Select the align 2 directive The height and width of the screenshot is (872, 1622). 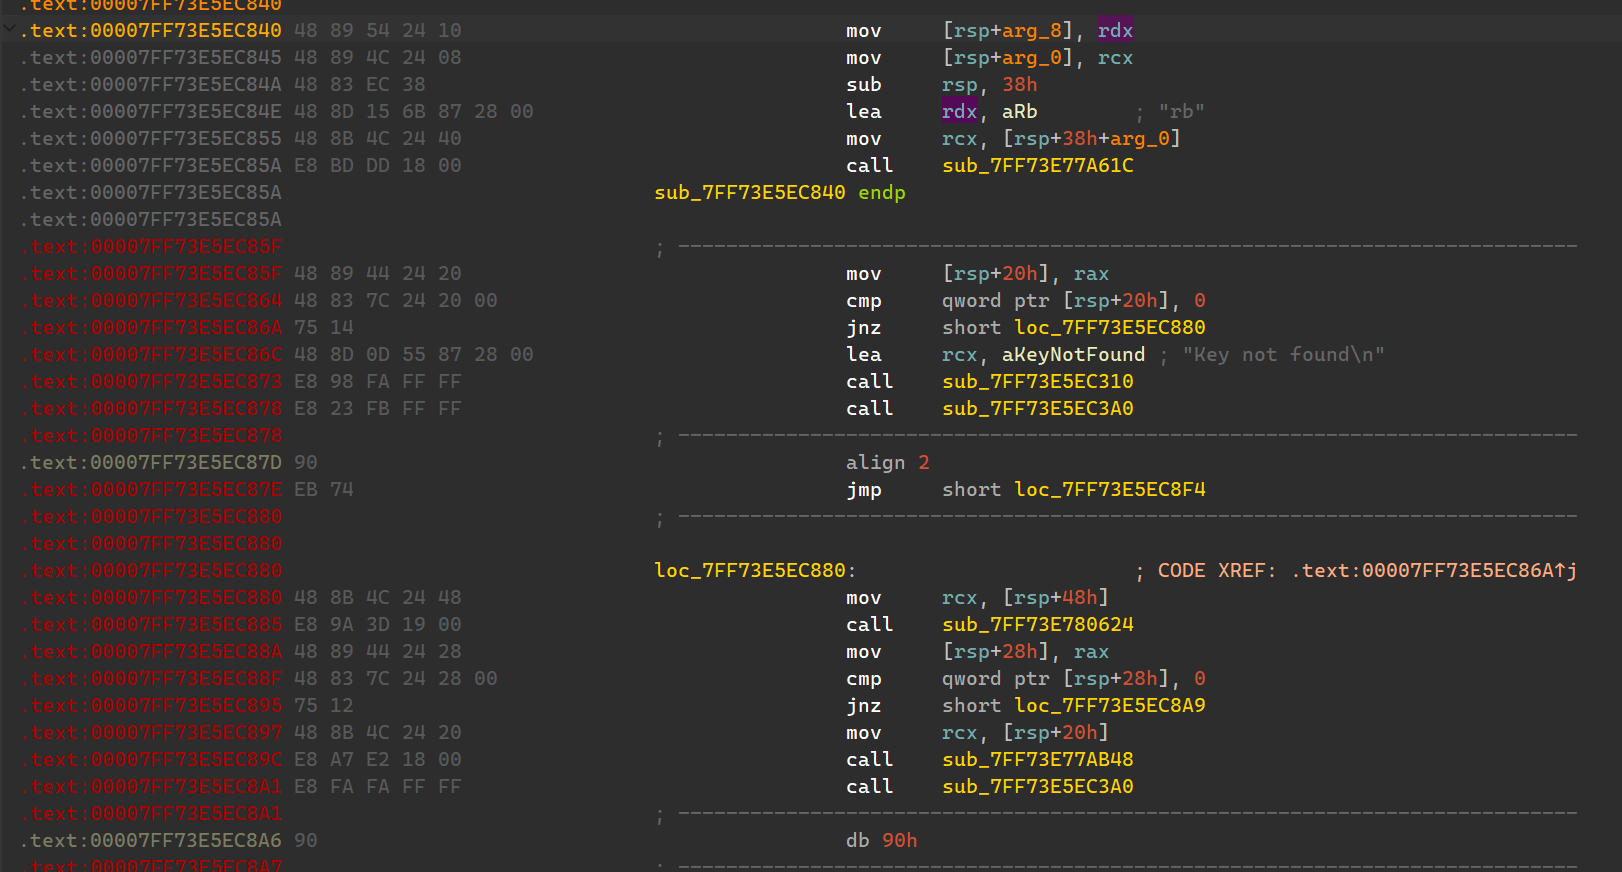[887, 463]
